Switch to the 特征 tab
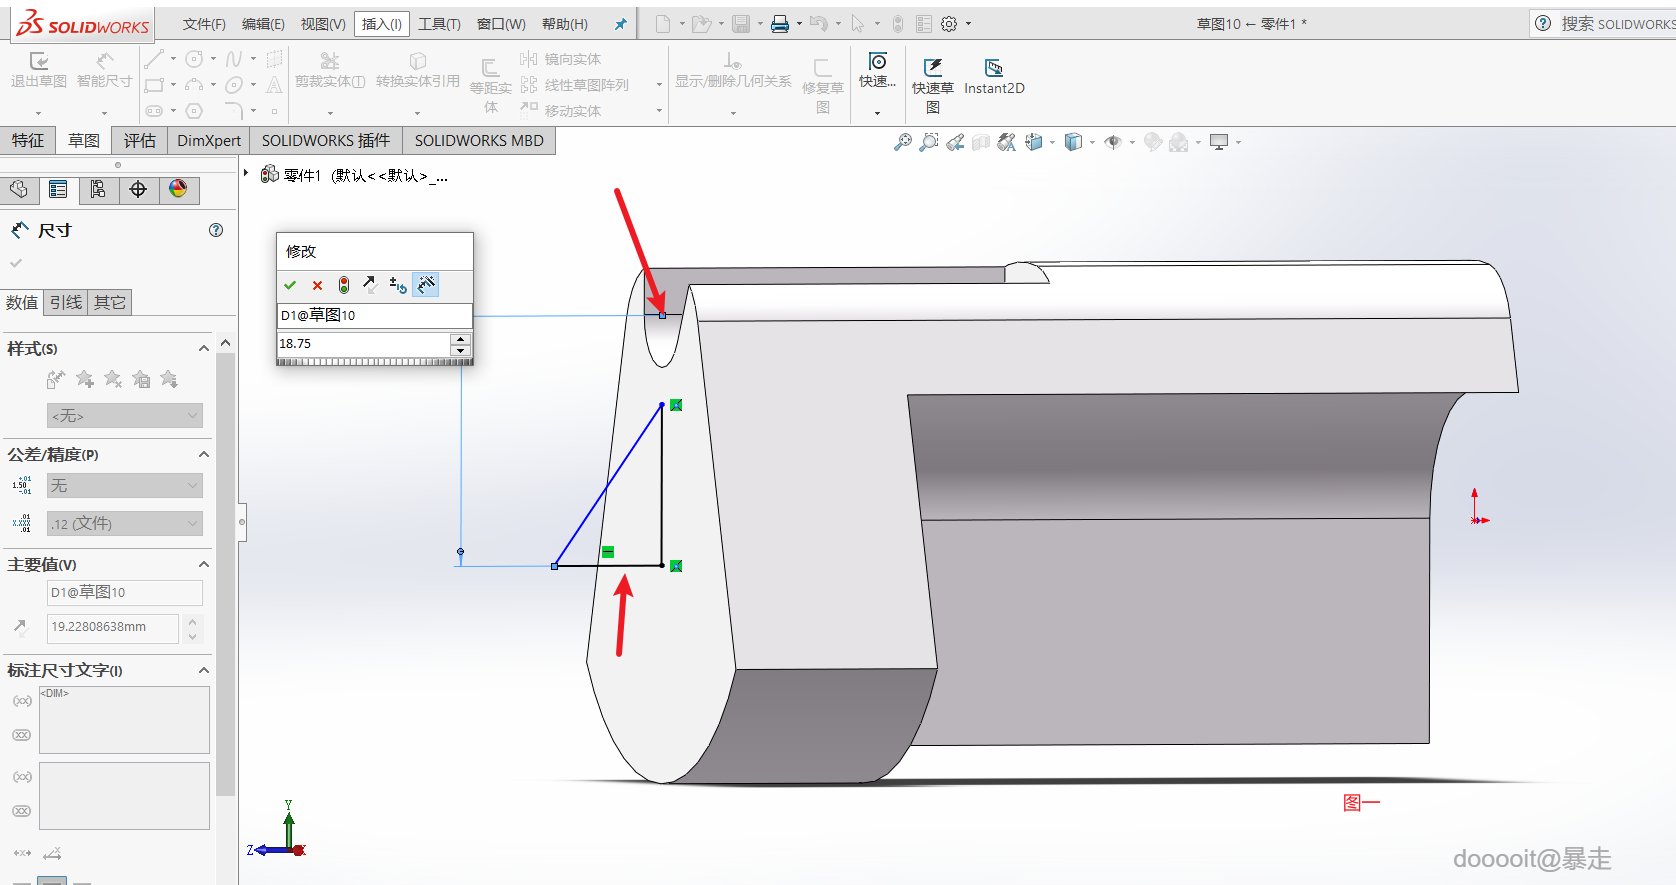Viewport: 1676px width, 885px height. (28, 141)
